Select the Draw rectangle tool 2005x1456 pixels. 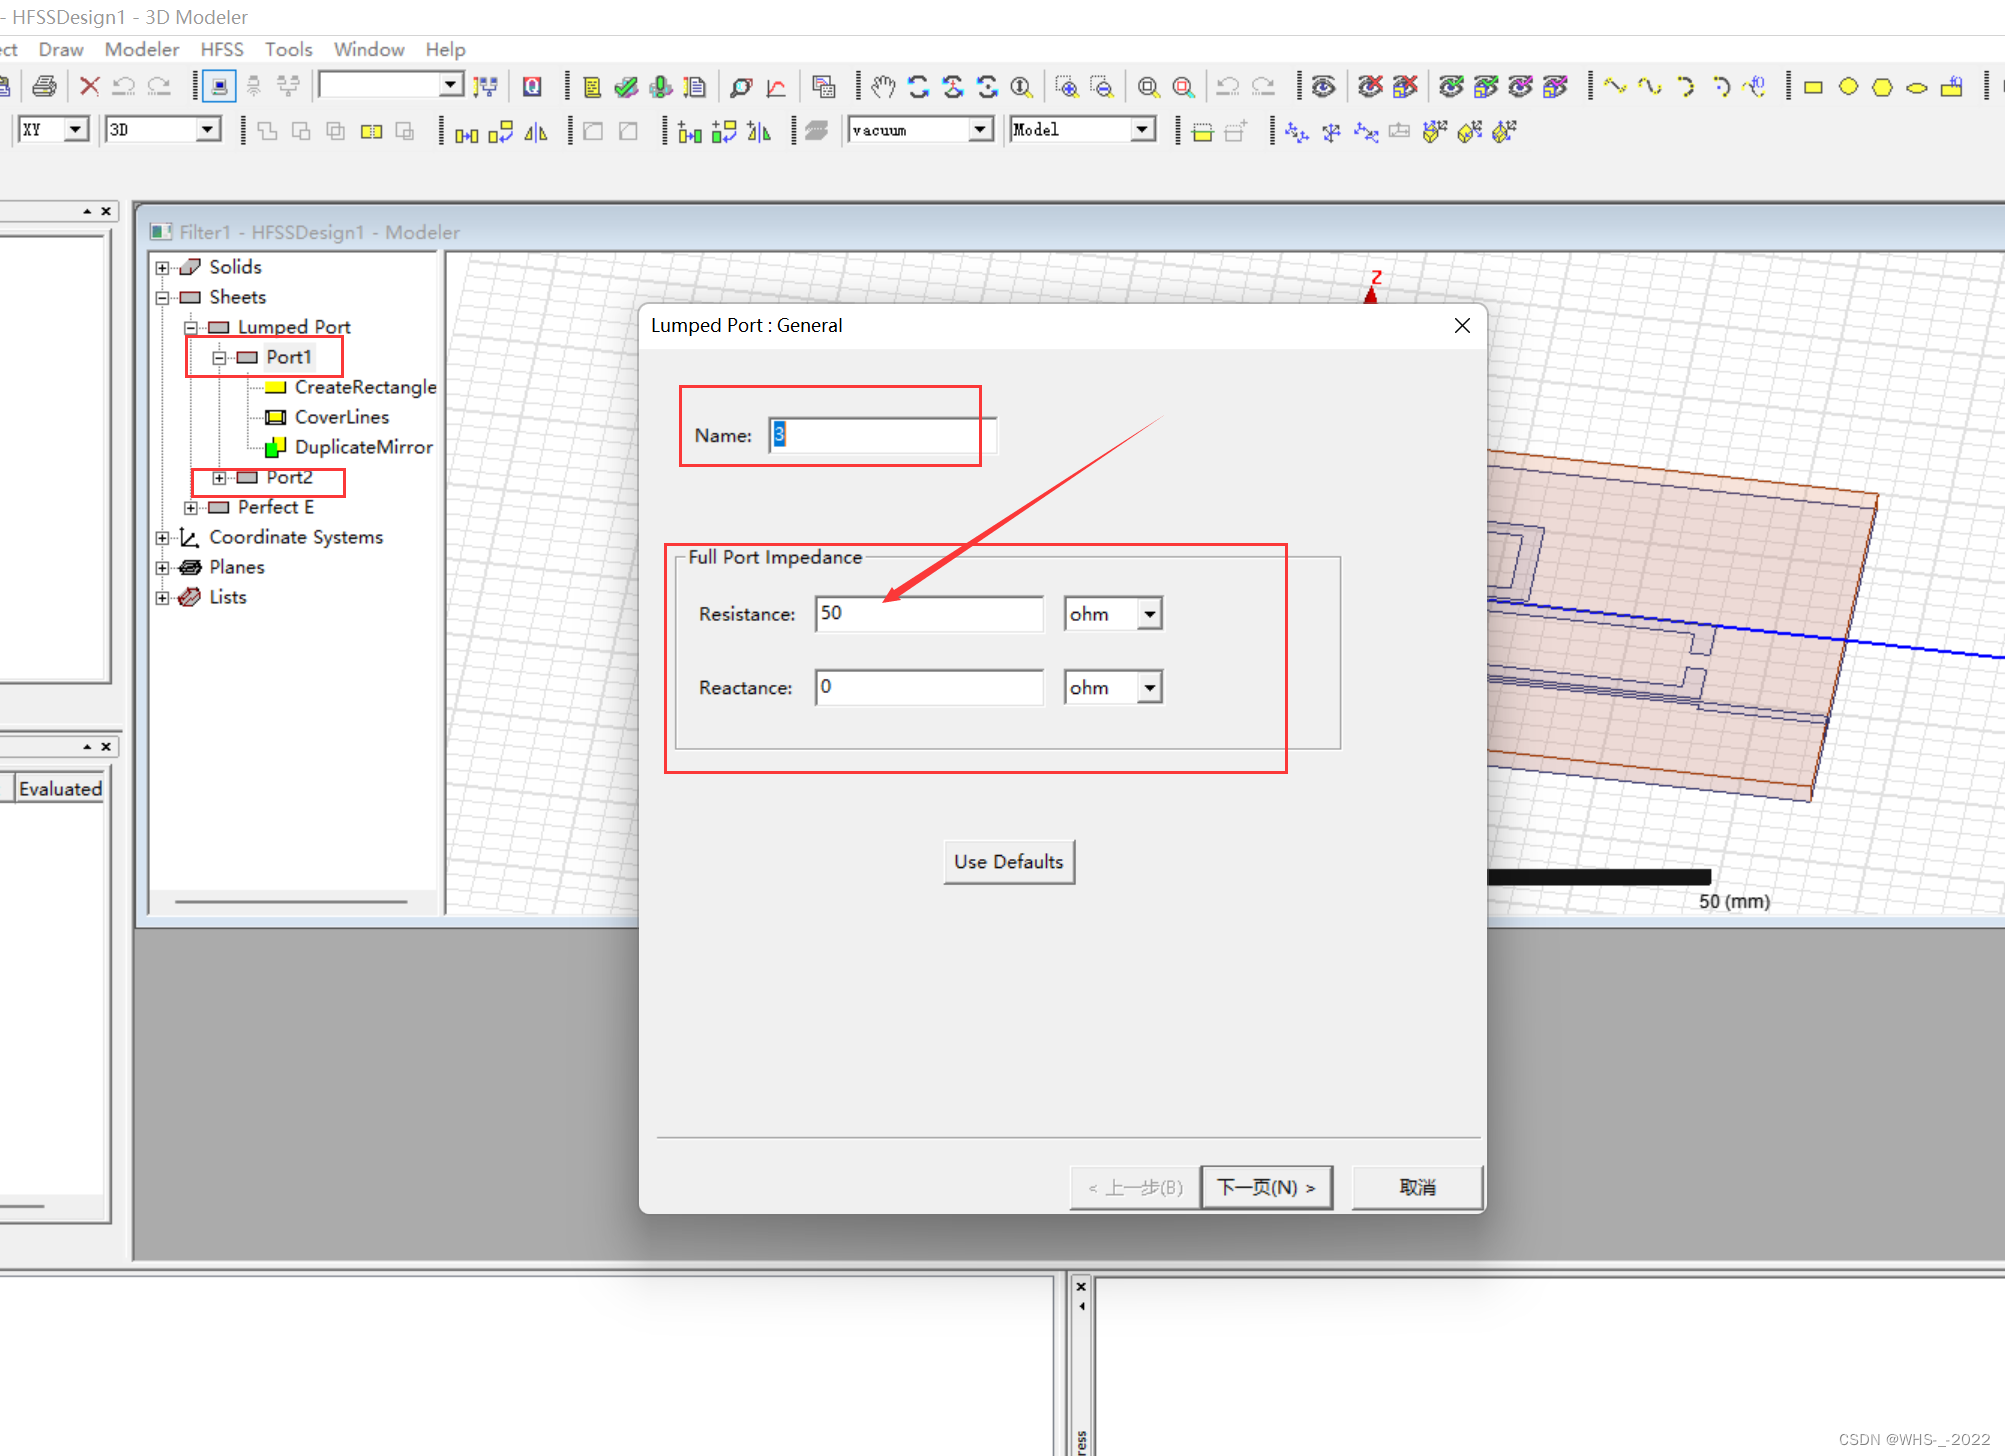coord(1813,87)
